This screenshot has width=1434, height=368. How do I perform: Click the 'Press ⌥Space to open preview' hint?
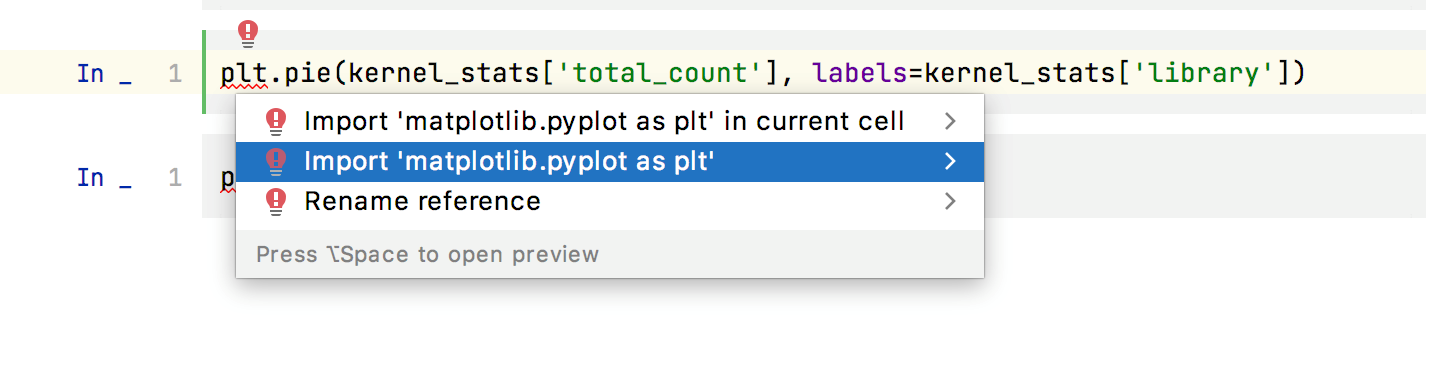(x=427, y=254)
